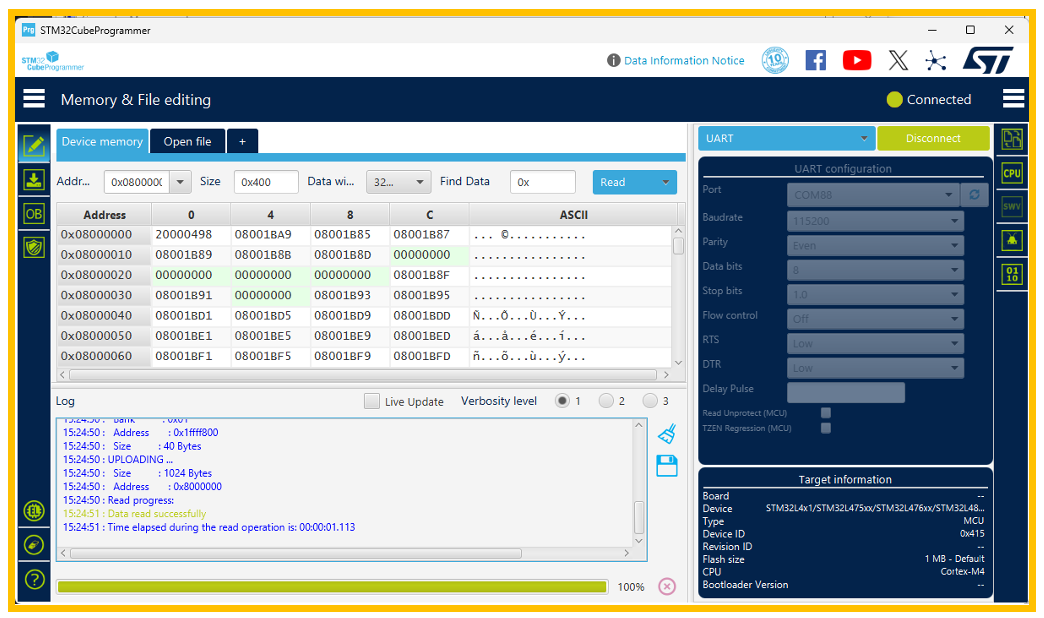The width and height of the screenshot is (1044, 618).
Task: Click the log horizontal scrollbar
Action: [296, 553]
